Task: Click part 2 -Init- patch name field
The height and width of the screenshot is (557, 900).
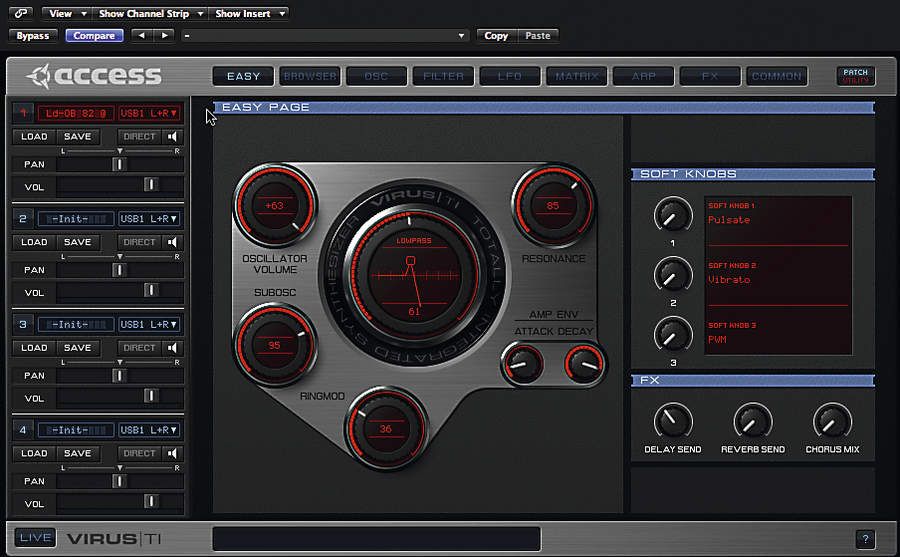Action: pyautogui.click(x=76, y=219)
